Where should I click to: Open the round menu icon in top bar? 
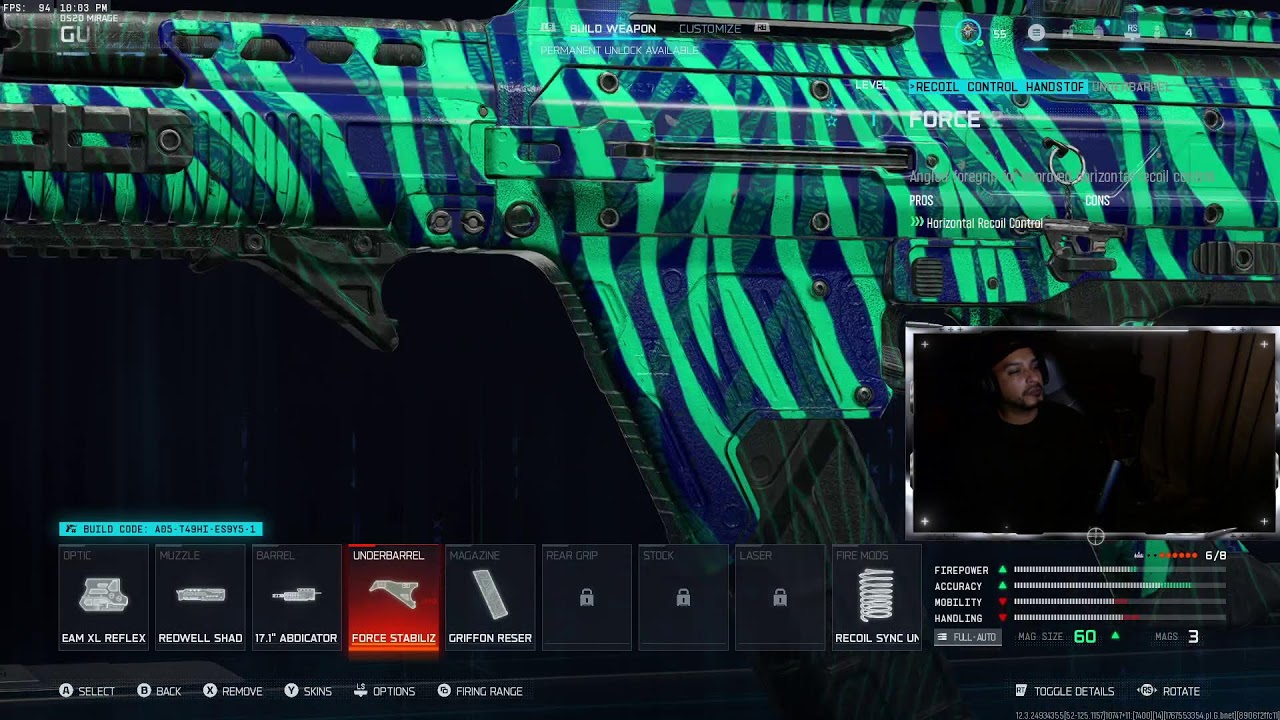click(x=1036, y=33)
